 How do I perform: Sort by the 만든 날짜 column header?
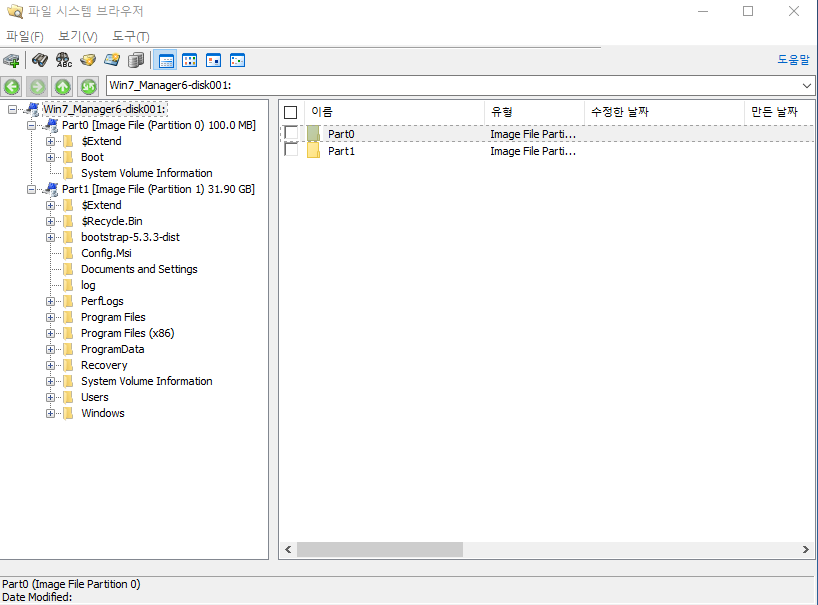coord(779,112)
